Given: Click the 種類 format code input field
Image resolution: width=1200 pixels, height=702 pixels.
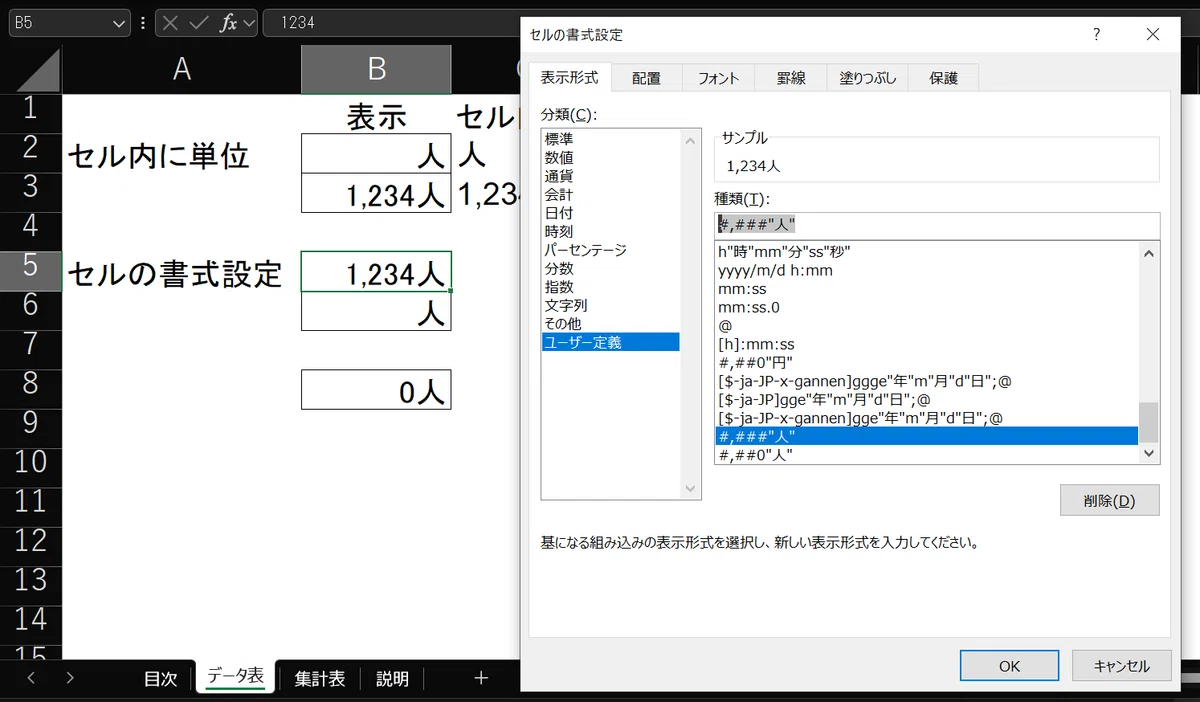Looking at the screenshot, I should 937,225.
